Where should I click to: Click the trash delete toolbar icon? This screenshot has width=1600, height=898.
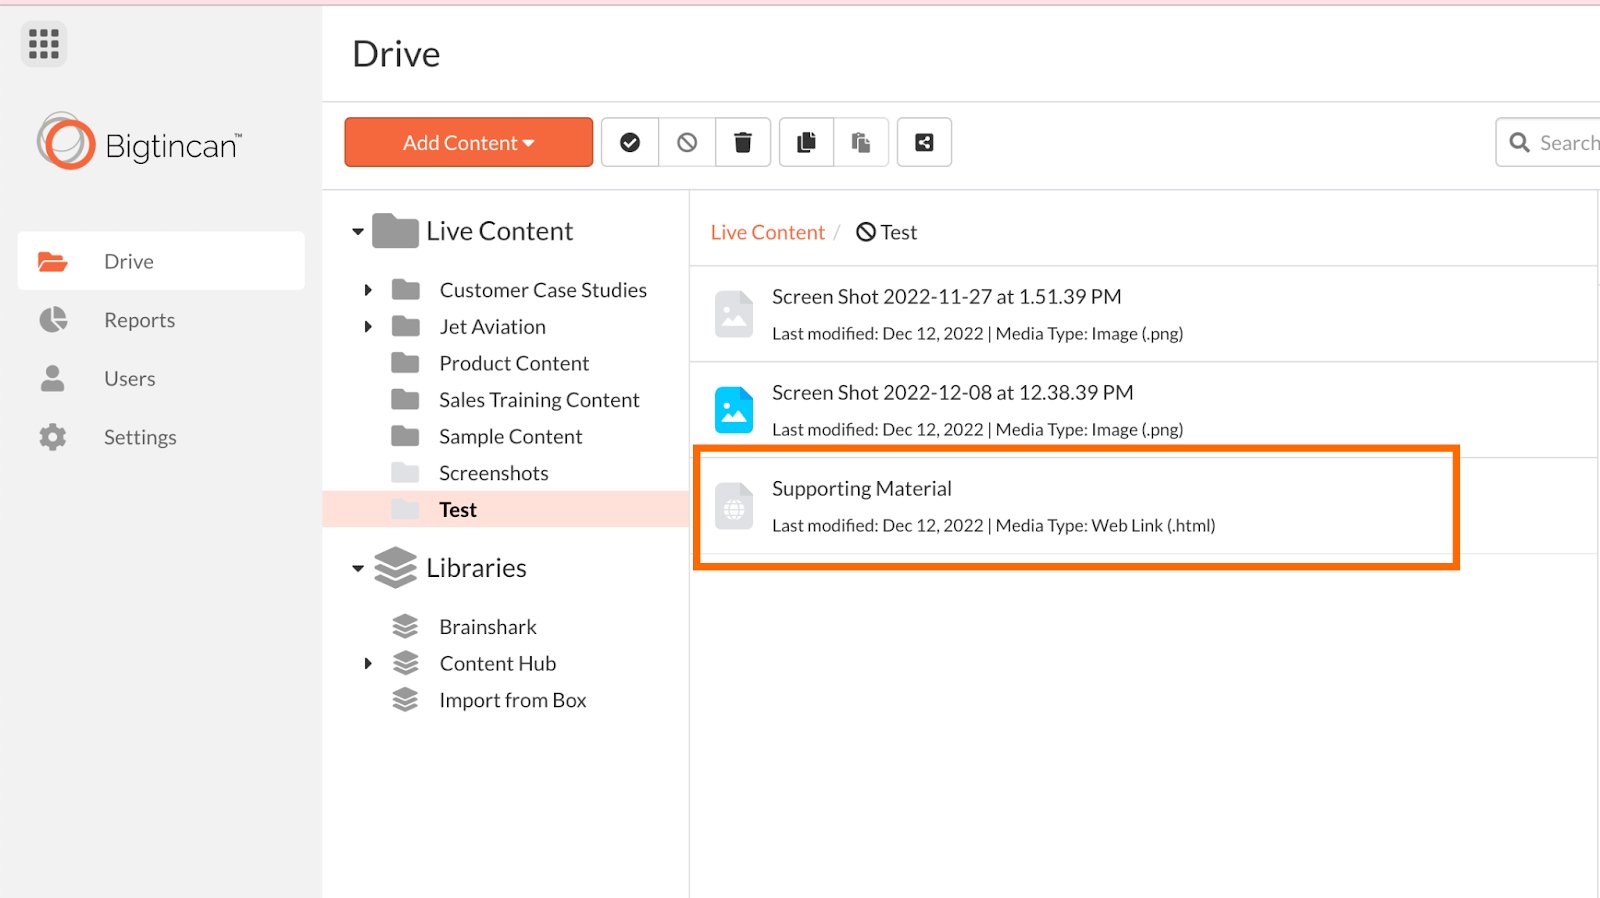tap(743, 142)
